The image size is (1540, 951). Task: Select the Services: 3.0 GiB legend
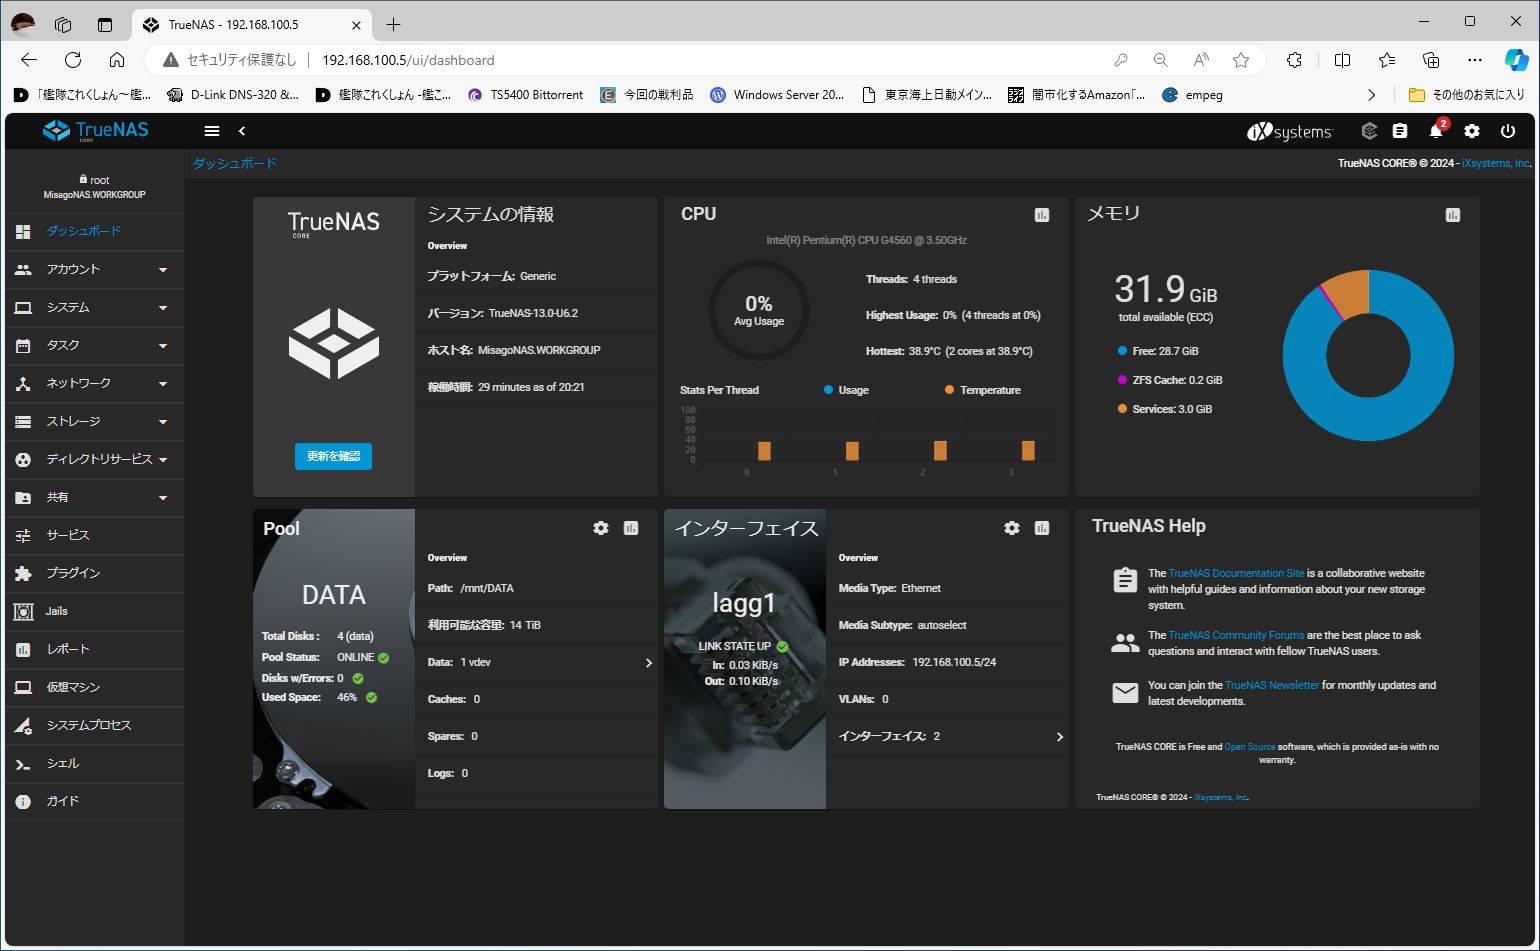pyautogui.click(x=1164, y=409)
